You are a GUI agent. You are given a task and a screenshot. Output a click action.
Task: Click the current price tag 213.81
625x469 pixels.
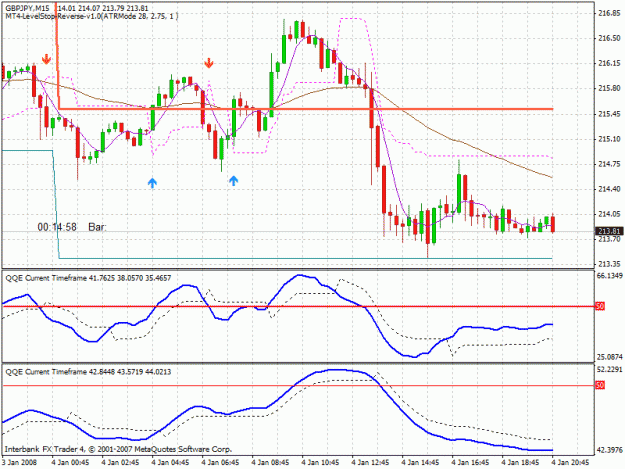pos(609,231)
